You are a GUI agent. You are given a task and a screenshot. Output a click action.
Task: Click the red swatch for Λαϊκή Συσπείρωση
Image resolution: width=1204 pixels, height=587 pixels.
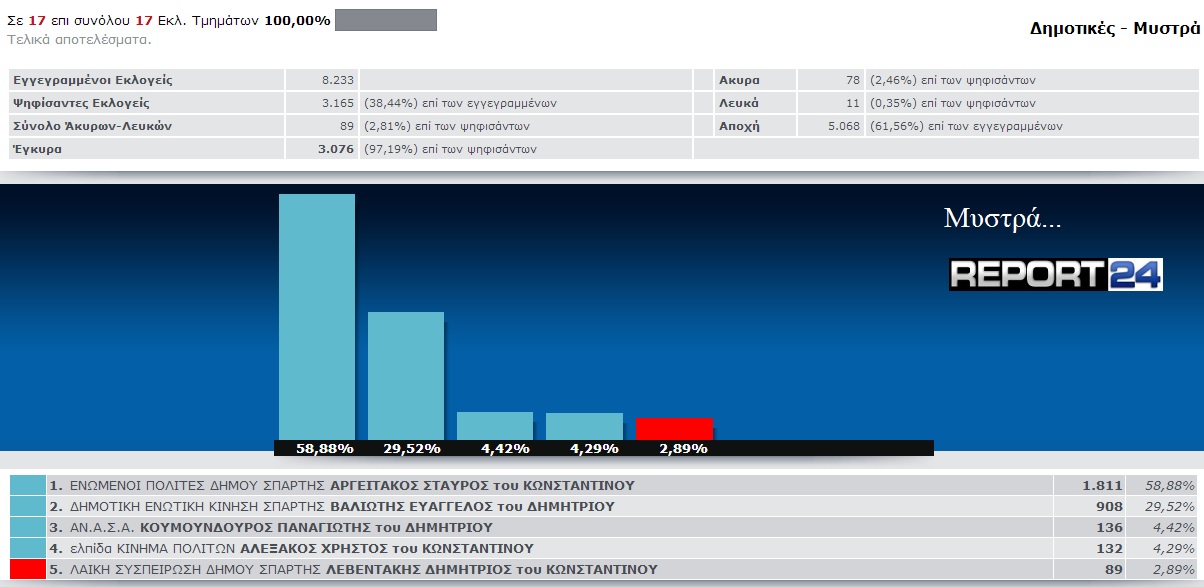point(28,569)
